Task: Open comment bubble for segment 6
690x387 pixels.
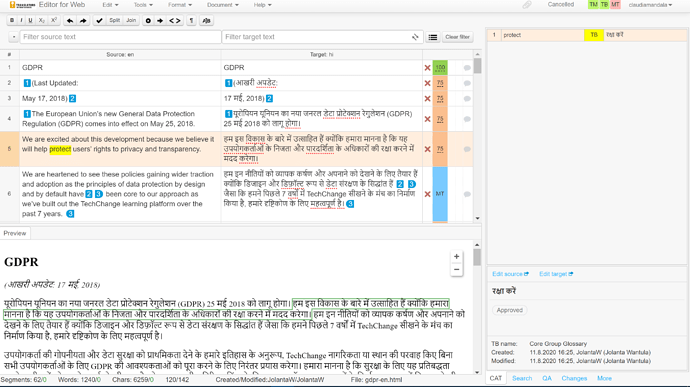Action: pyautogui.click(x=467, y=194)
